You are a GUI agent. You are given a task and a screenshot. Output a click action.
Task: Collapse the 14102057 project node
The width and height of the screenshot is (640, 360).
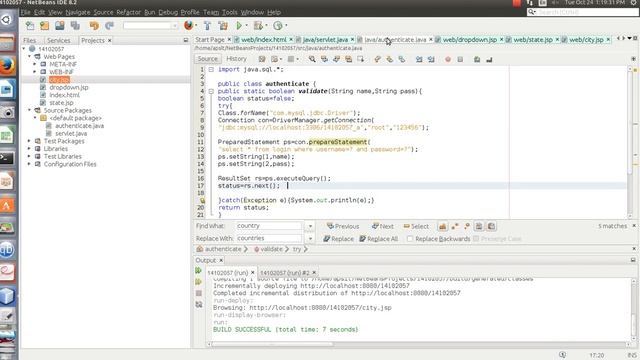pos(24,49)
